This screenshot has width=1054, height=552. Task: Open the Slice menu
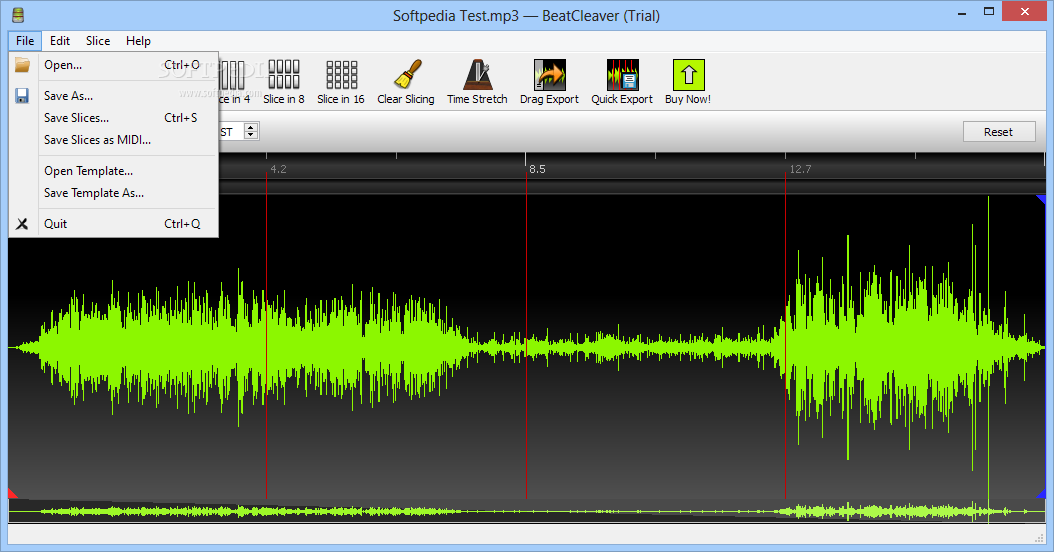(98, 41)
